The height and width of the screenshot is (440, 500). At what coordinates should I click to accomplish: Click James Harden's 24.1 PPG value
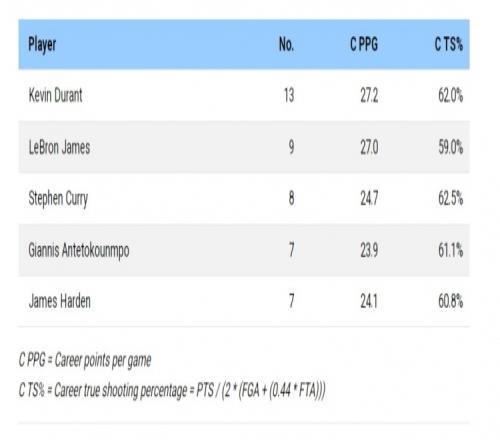tap(369, 301)
